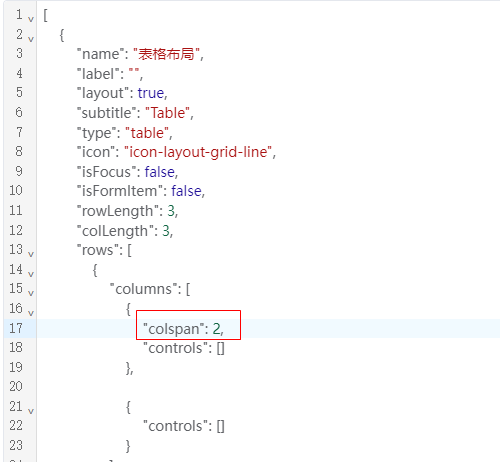This screenshot has width=500, height=462.
Task: Click the "colspan" key on line 17
Action: click(x=173, y=329)
